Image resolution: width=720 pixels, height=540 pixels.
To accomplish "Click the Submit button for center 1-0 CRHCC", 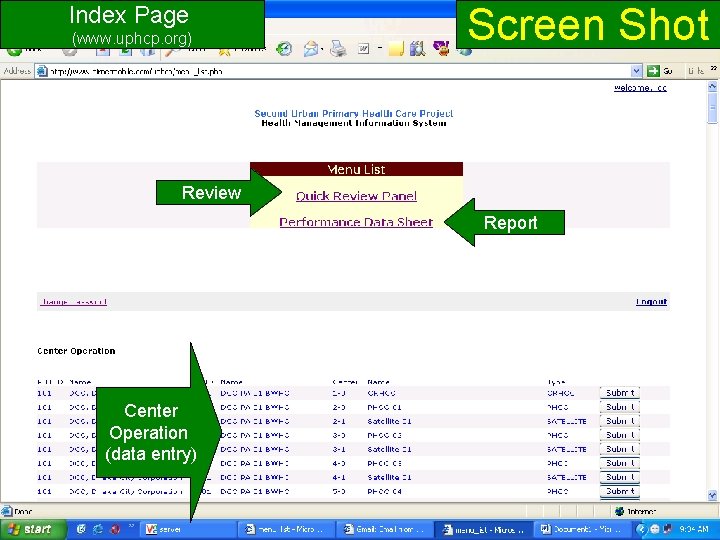I will (619, 393).
